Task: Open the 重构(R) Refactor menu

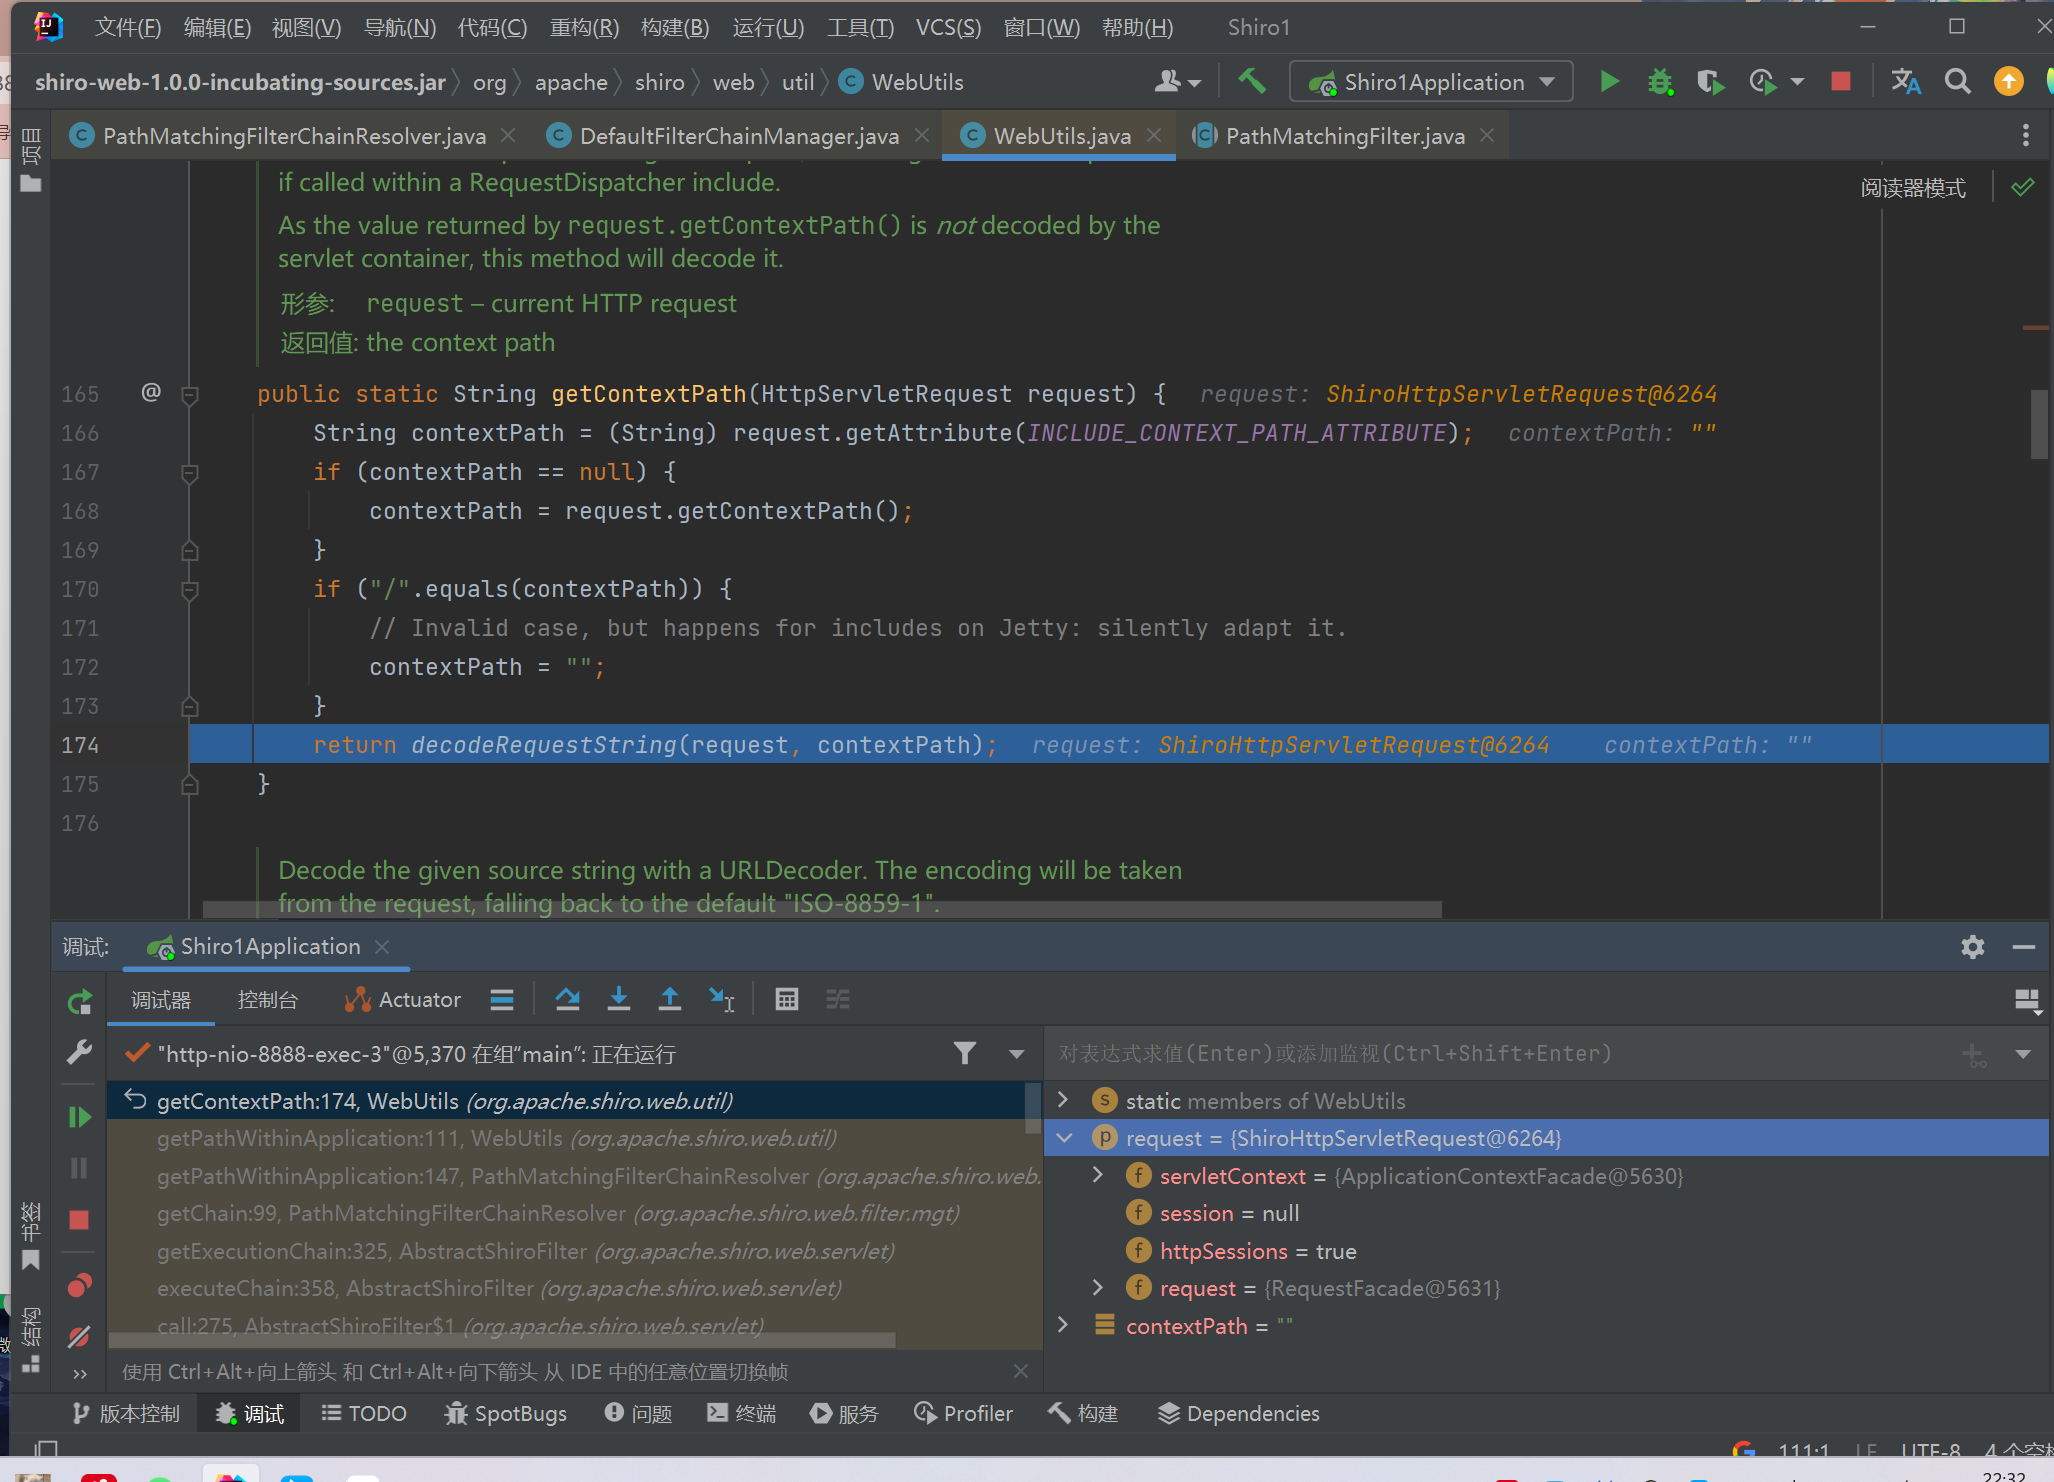Action: click(584, 27)
